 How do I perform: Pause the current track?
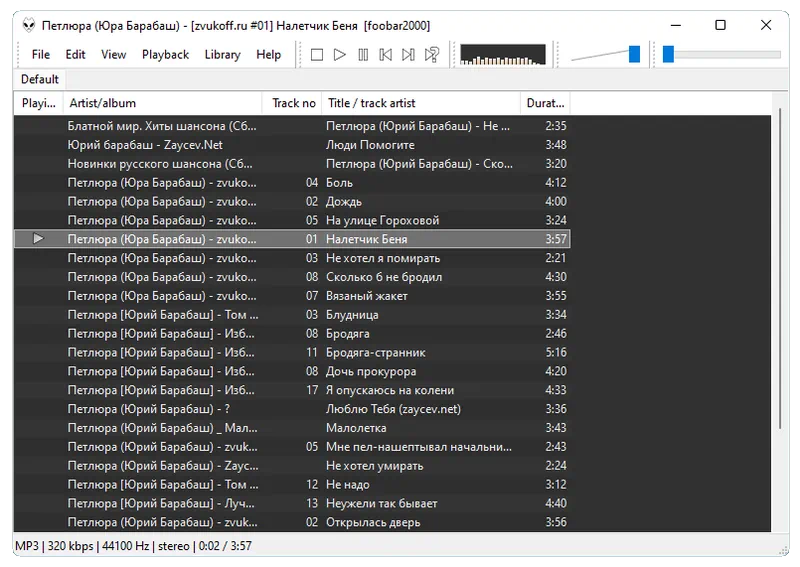point(362,55)
